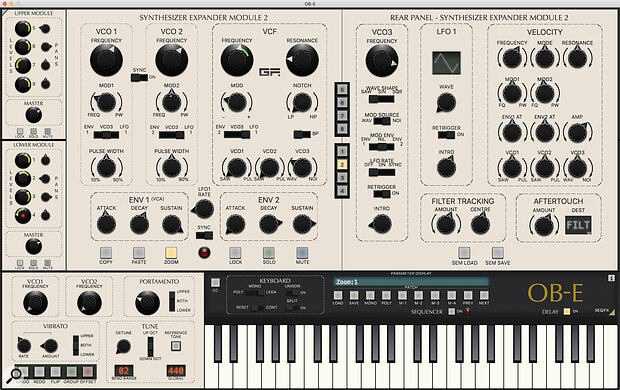Open the Aftertouch DEST FILT selector
Viewport: 620px width, 390px height.
pos(578,225)
